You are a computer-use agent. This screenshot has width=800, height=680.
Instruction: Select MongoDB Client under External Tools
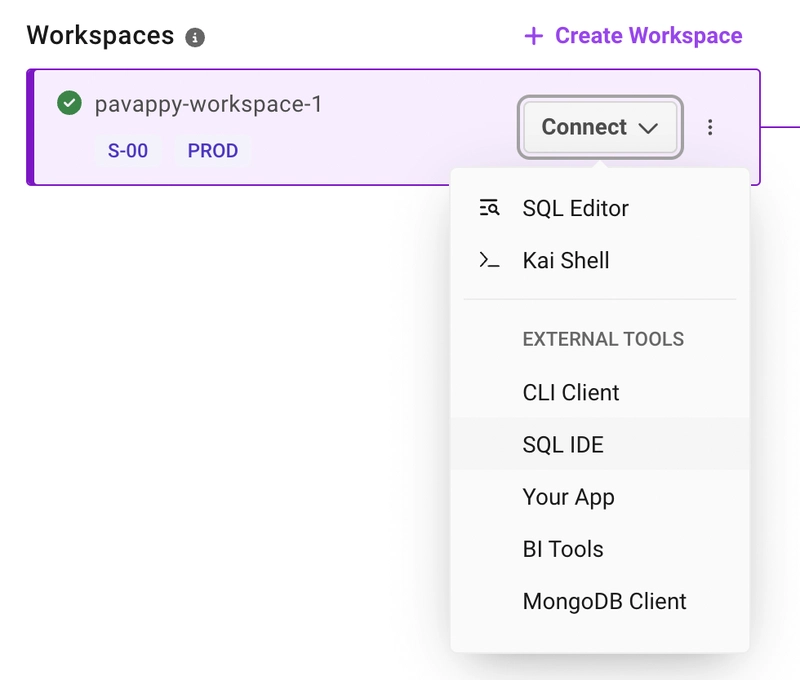tap(600, 601)
